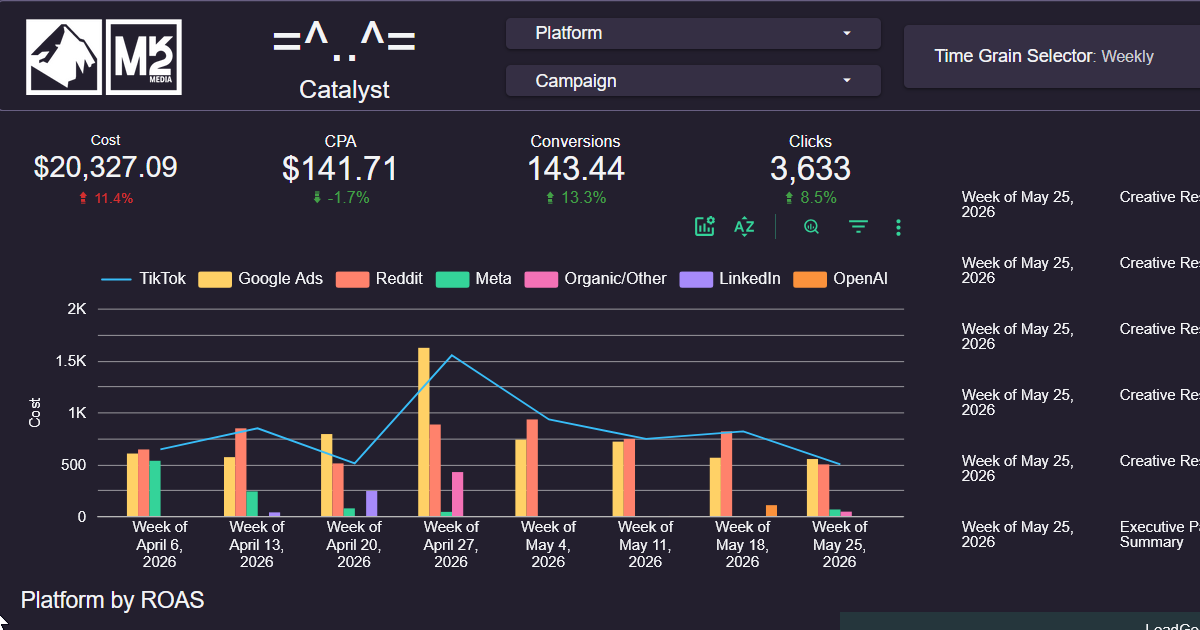Click the Platform dropdown arrow
The width and height of the screenshot is (1200, 630).
tap(847, 33)
